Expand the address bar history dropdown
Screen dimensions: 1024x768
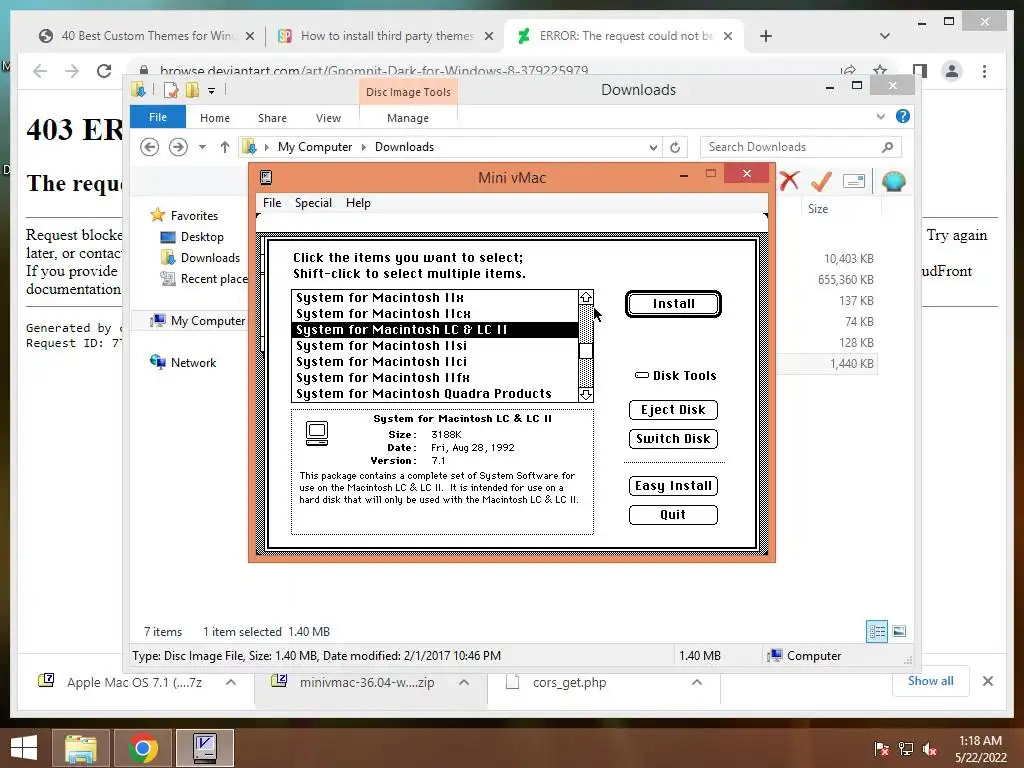(x=653, y=148)
